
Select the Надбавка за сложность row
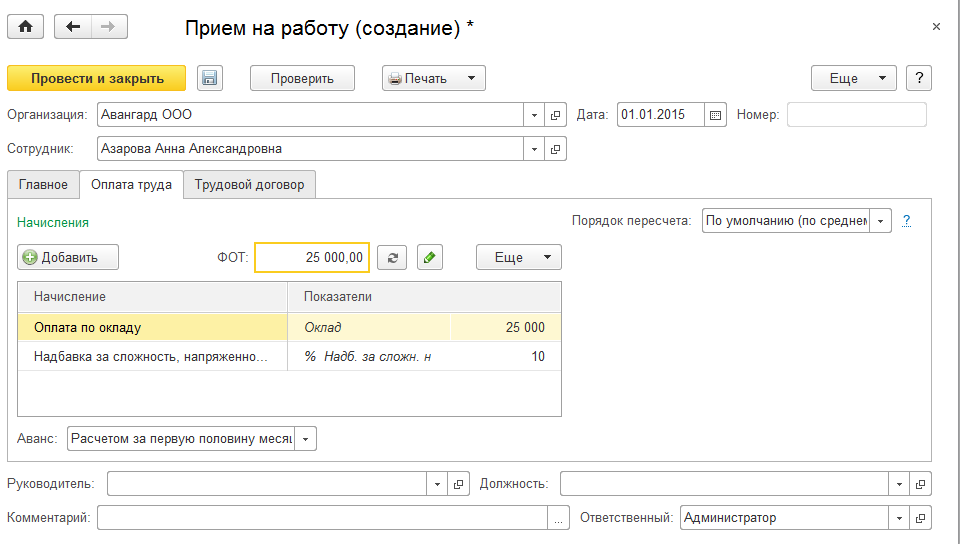[150, 357]
